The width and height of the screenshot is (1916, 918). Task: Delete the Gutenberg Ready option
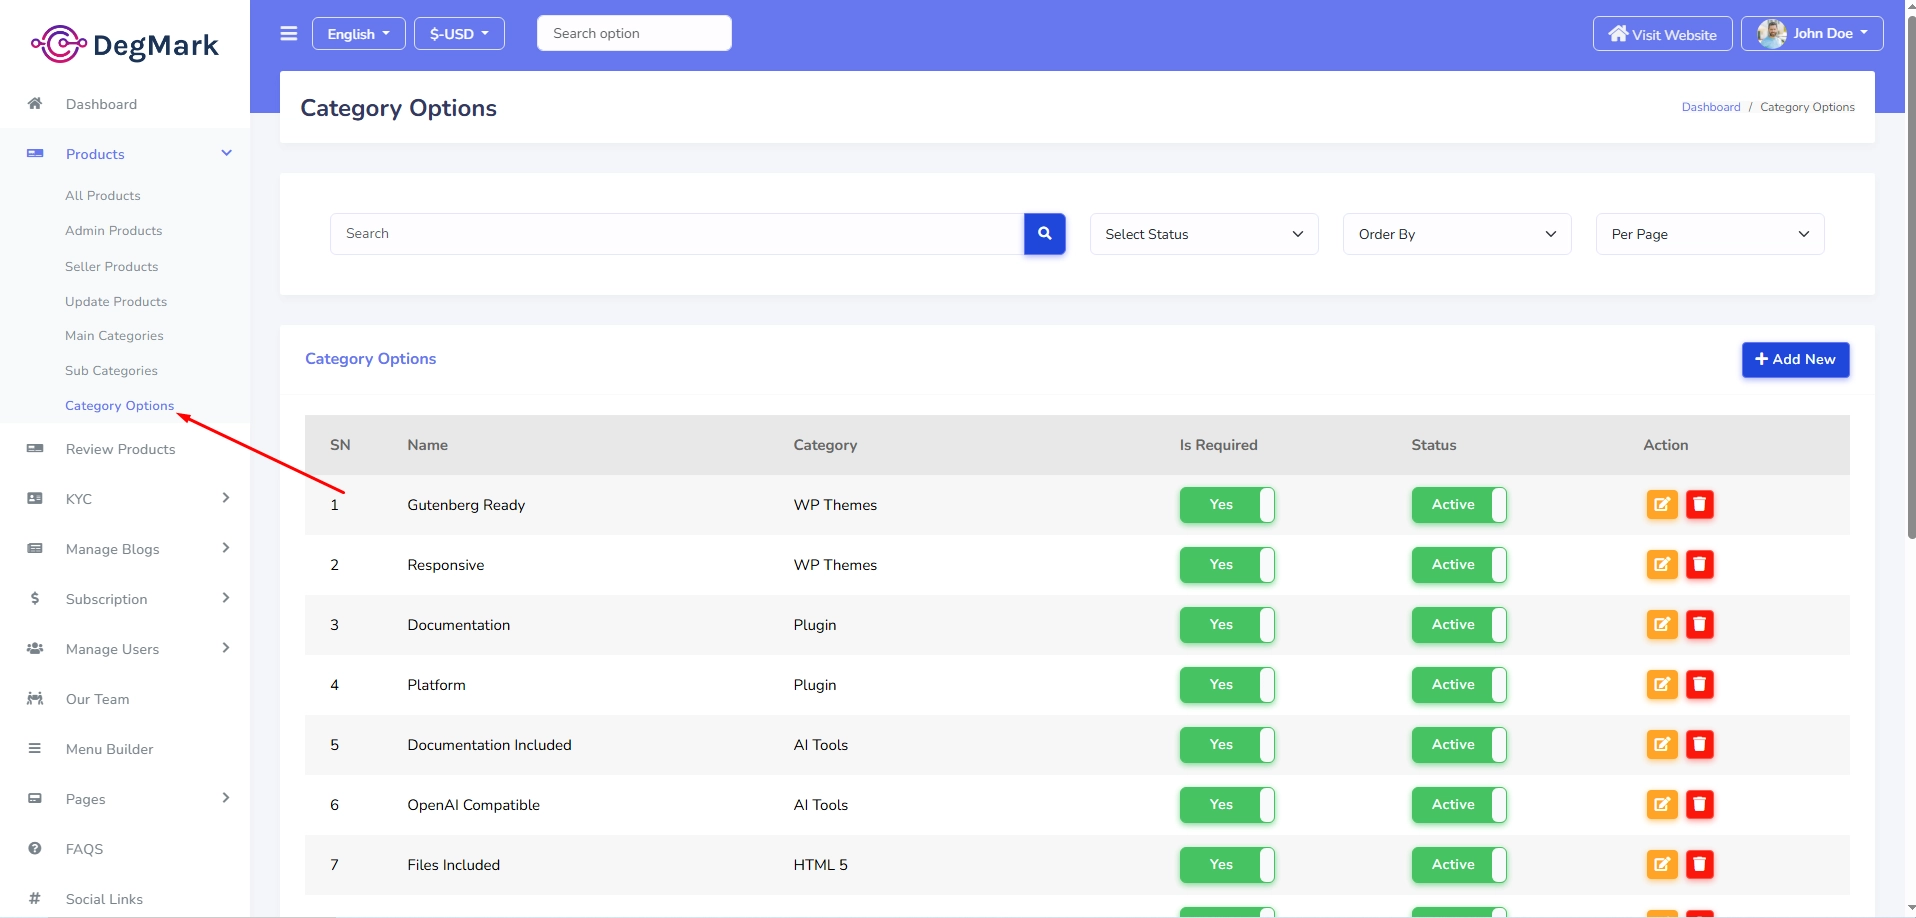1700,505
